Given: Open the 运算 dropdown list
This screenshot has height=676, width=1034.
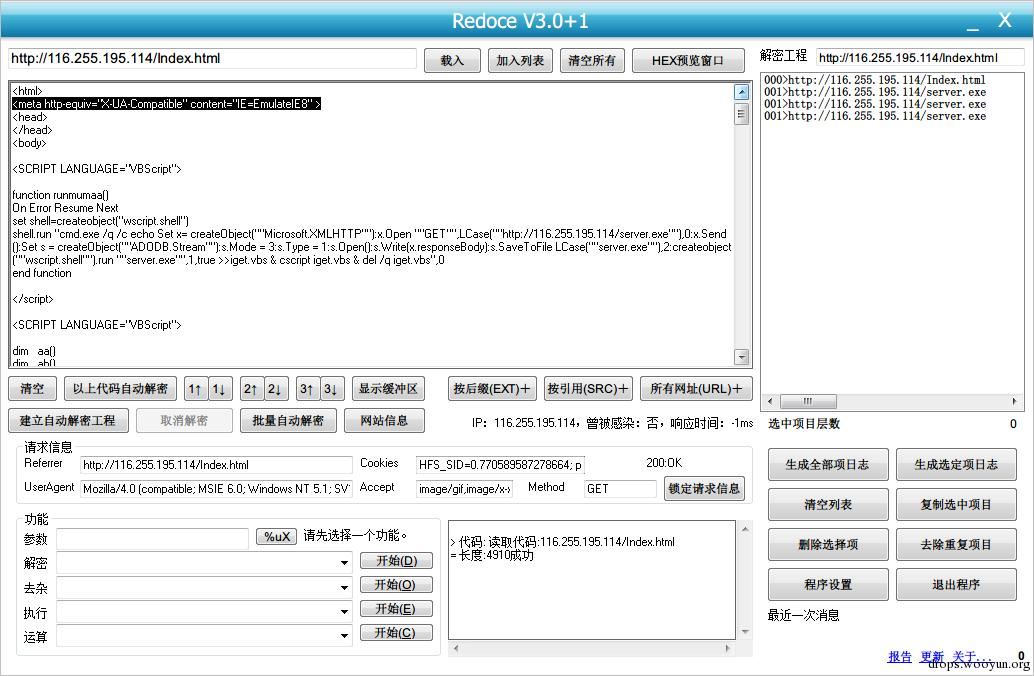Looking at the screenshot, I should [x=344, y=636].
